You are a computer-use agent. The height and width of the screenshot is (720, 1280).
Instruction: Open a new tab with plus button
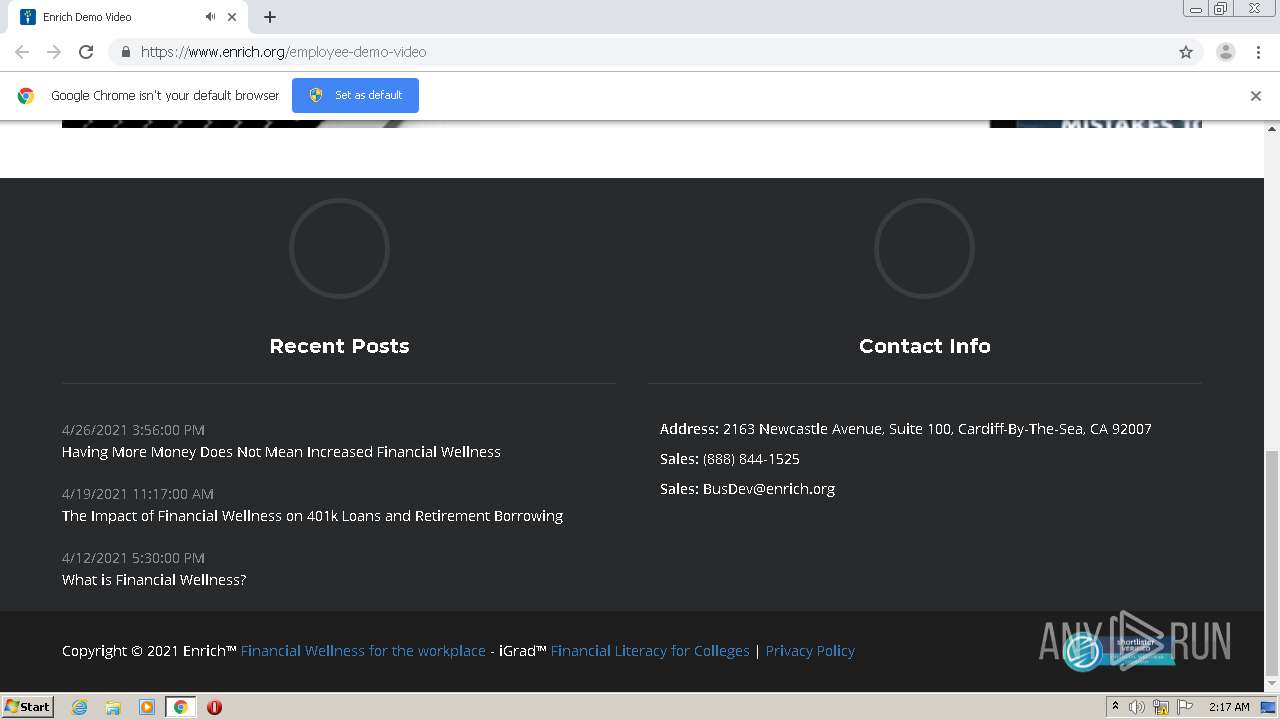(x=270, y=17)
